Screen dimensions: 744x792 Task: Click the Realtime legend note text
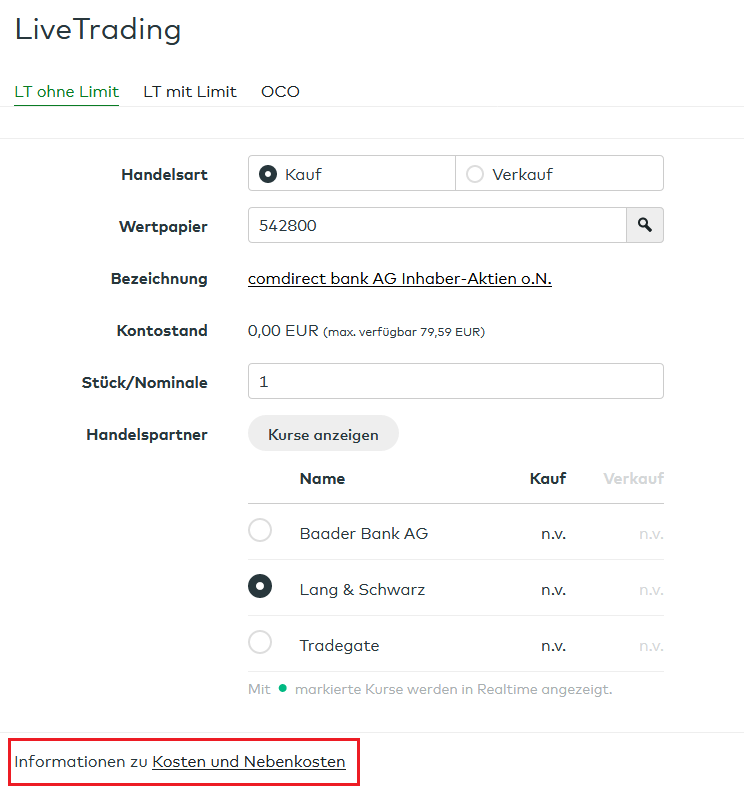(x=430, y=689)
